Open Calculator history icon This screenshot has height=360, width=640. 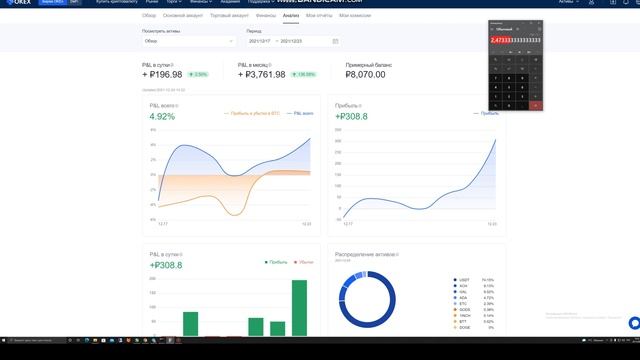click(539, 29)
